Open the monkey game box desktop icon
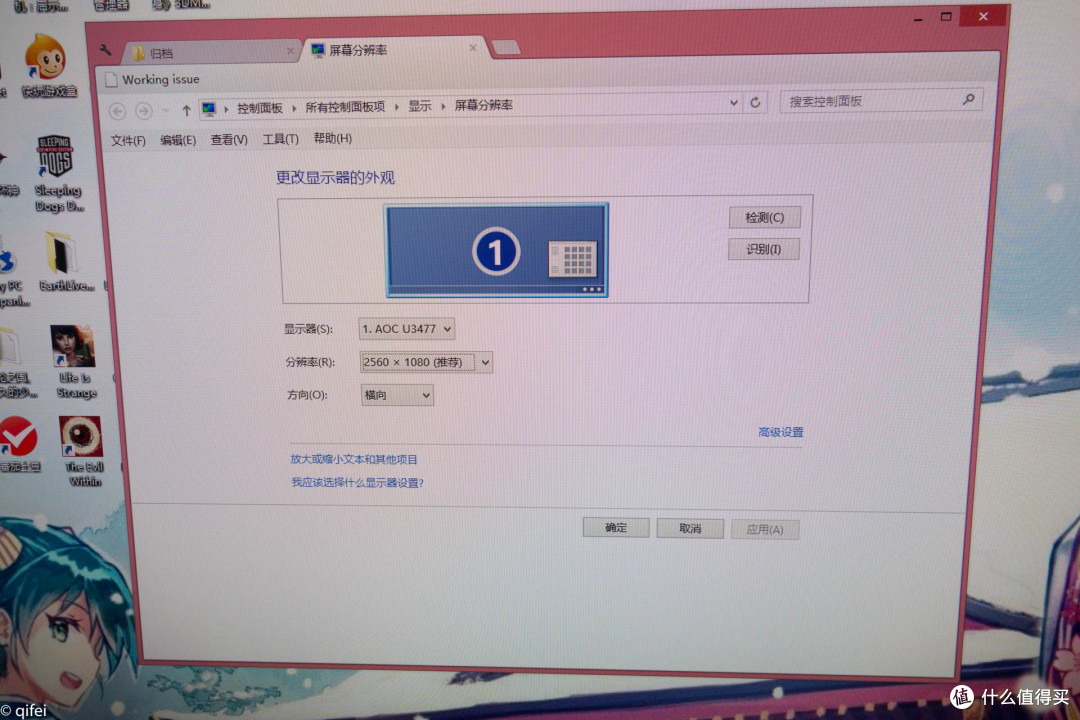 click(x=48, y=65)
